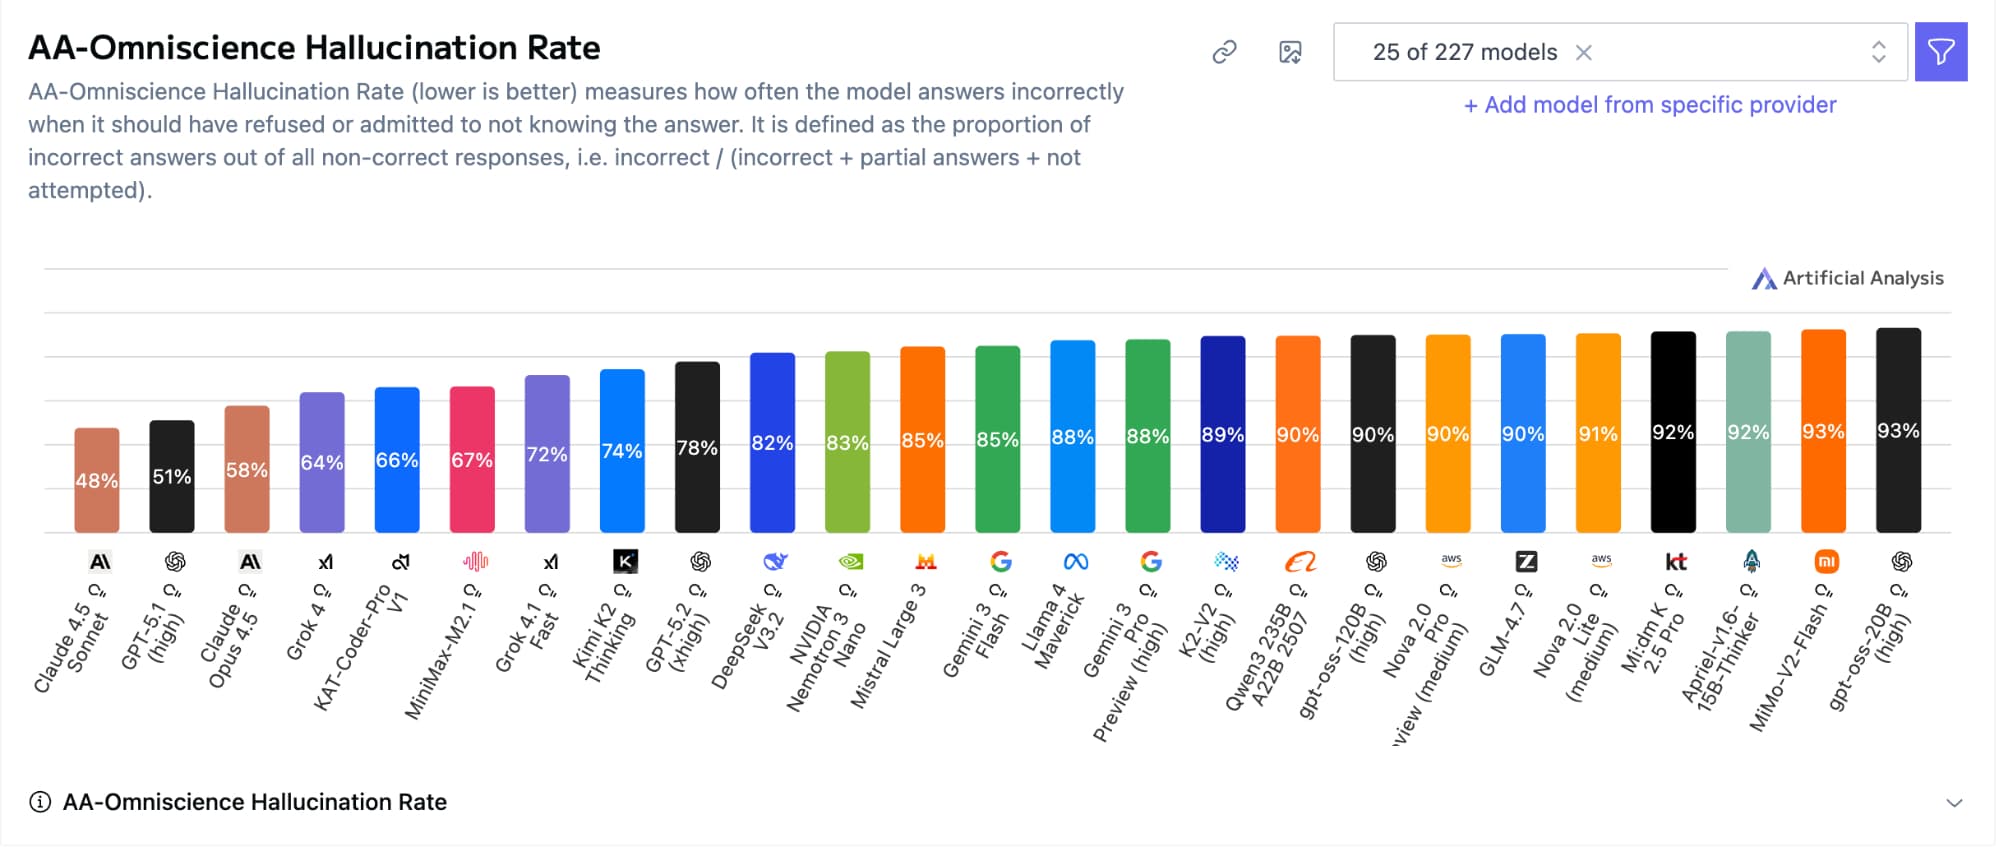Click the Artificial Analysis logo watermark
This screenshot has width=1999, height=847.
click(1847, 278)
